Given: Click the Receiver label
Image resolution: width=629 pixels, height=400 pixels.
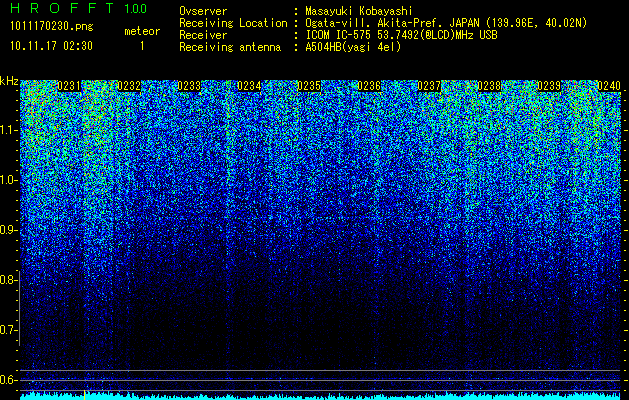Looking at the screenshot, I should pos(203,35).
